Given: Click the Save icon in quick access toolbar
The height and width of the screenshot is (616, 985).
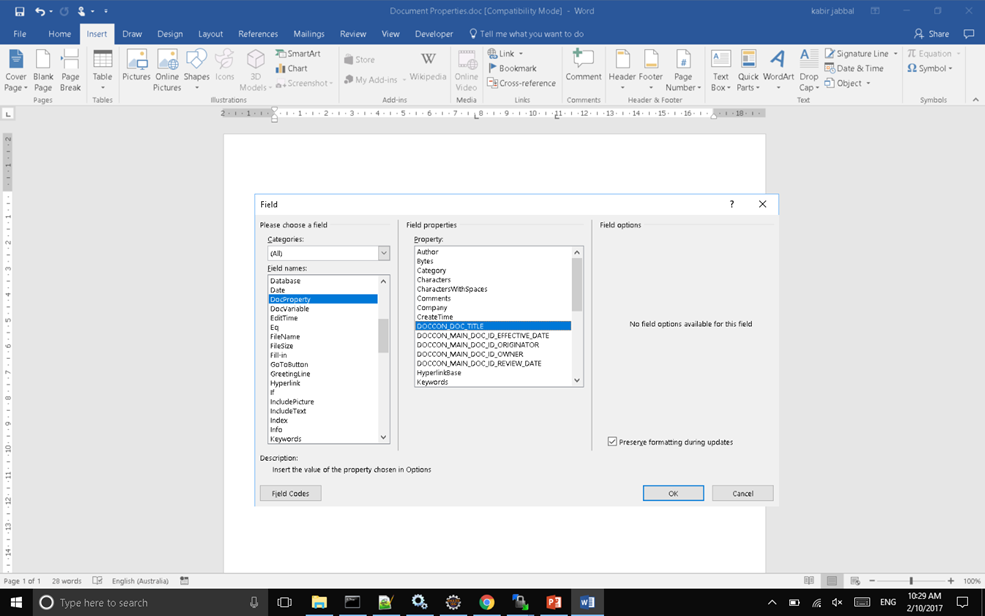Looking at the screenshot, I should [x=19, y=11].
